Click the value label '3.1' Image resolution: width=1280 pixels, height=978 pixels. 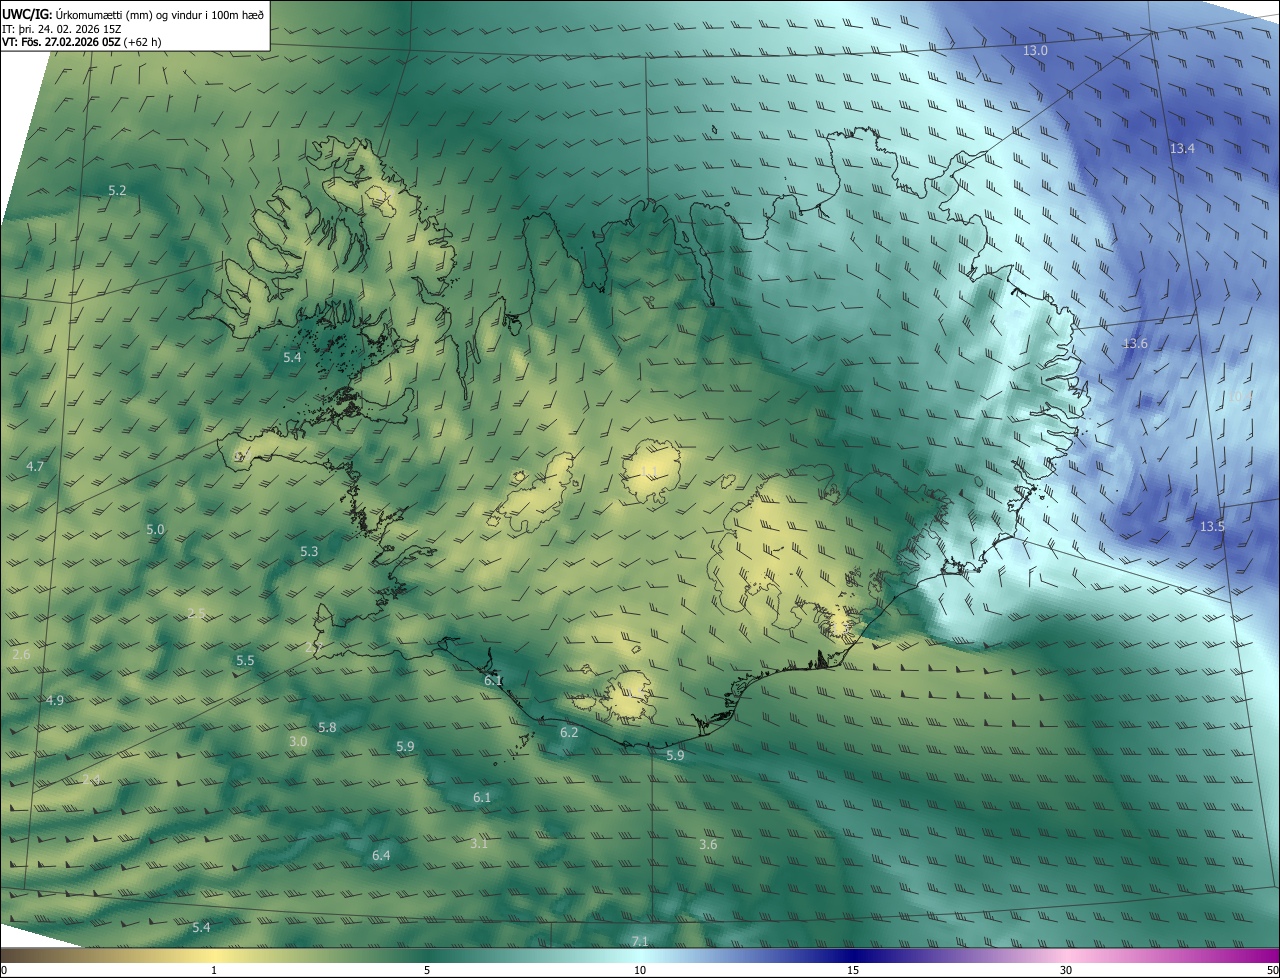pos(479,844)
